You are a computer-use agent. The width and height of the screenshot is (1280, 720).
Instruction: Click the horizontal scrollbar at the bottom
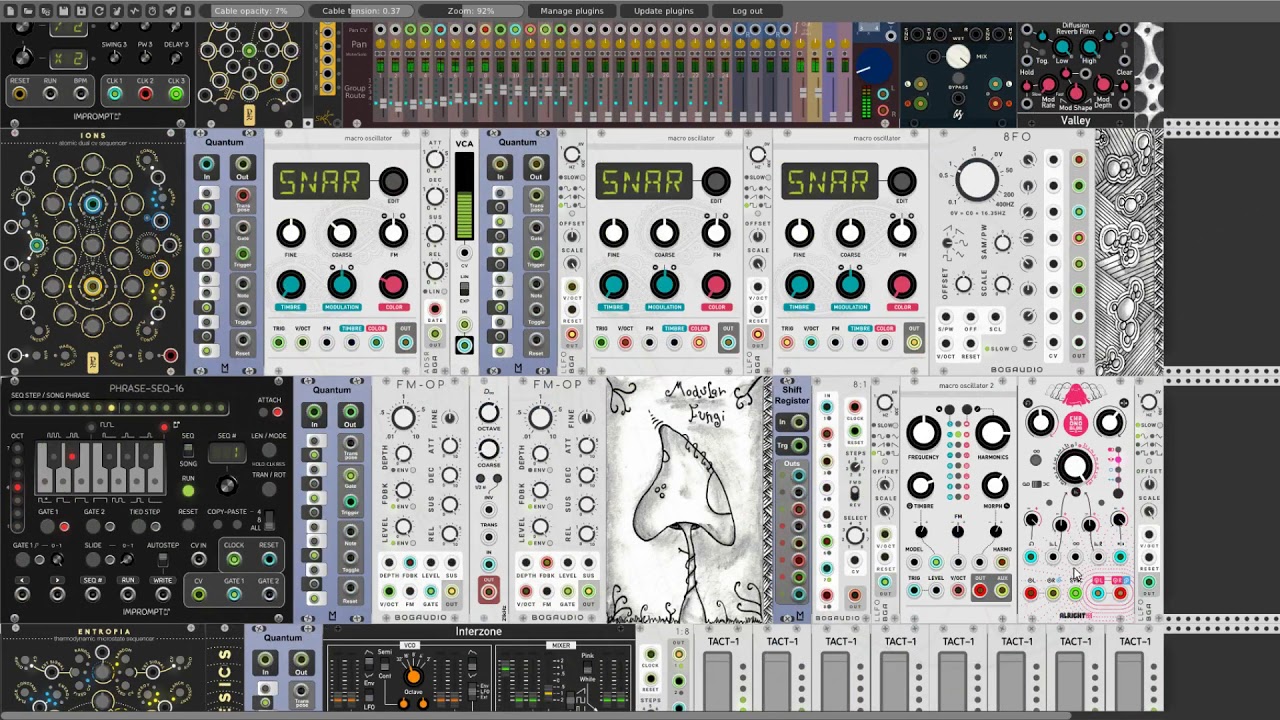click(x=535, y=716)
